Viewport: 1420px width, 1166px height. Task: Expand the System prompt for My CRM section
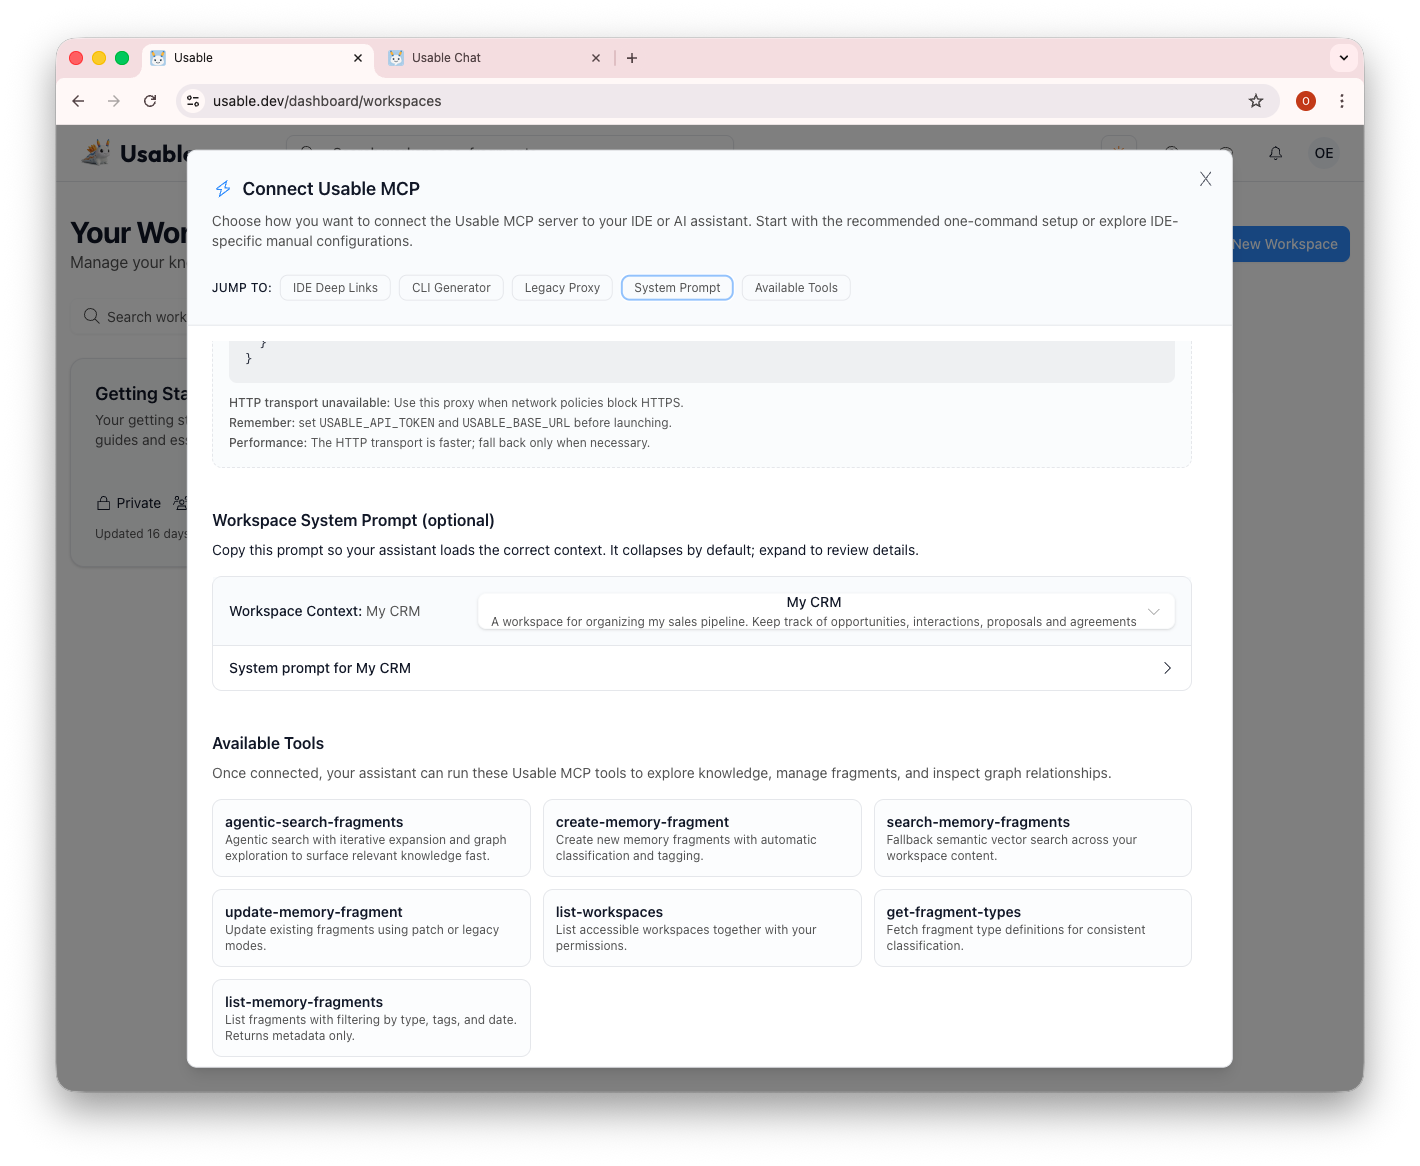tap(1167, 668)
